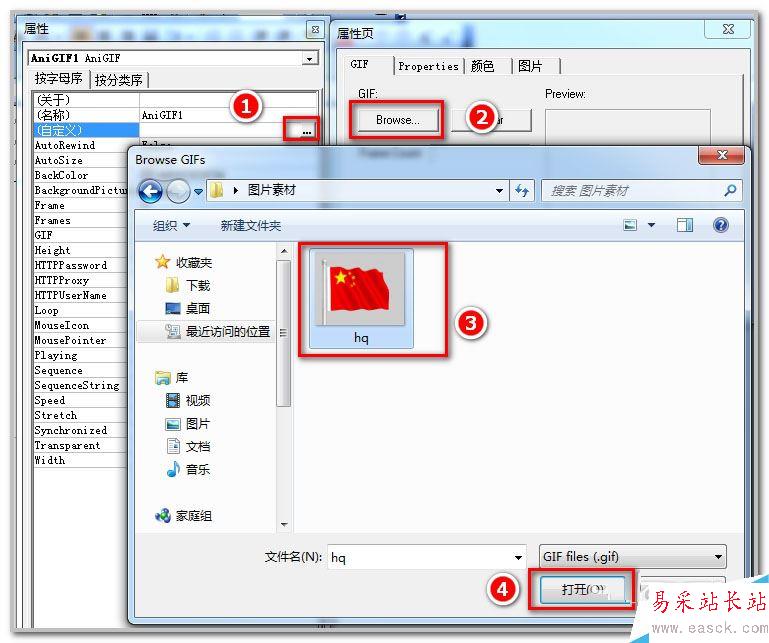
Task: Select the HTTPPassword property
Action: [x=71, y=265]
